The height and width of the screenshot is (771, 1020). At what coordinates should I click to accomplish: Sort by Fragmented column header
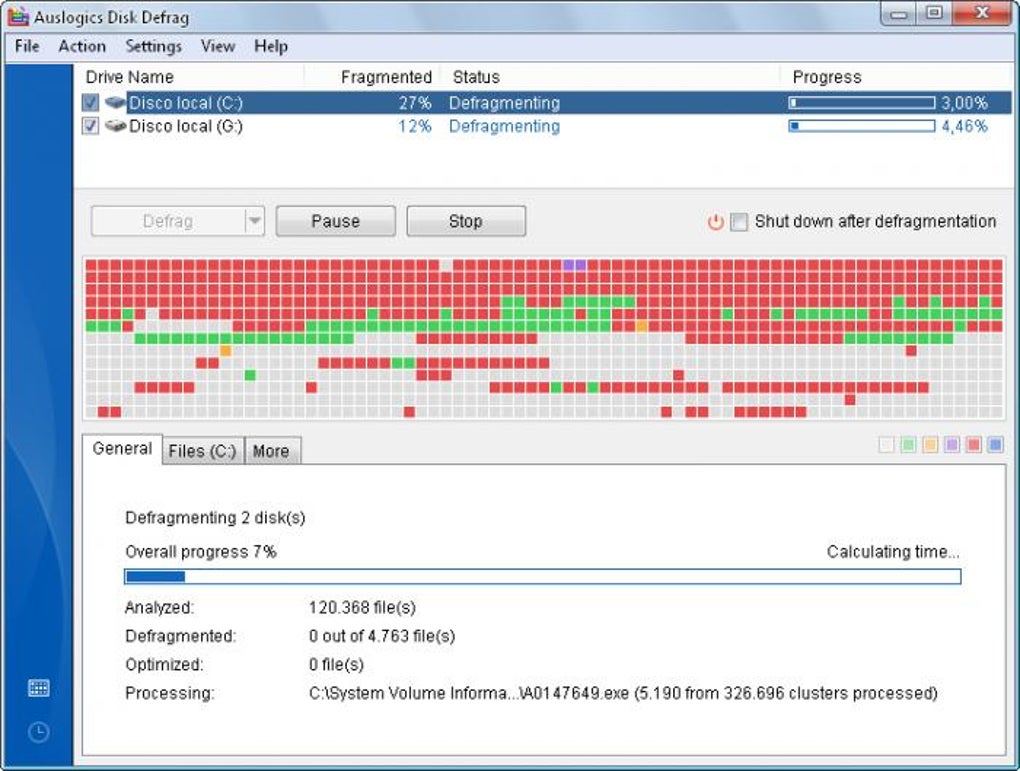(386, 77)
